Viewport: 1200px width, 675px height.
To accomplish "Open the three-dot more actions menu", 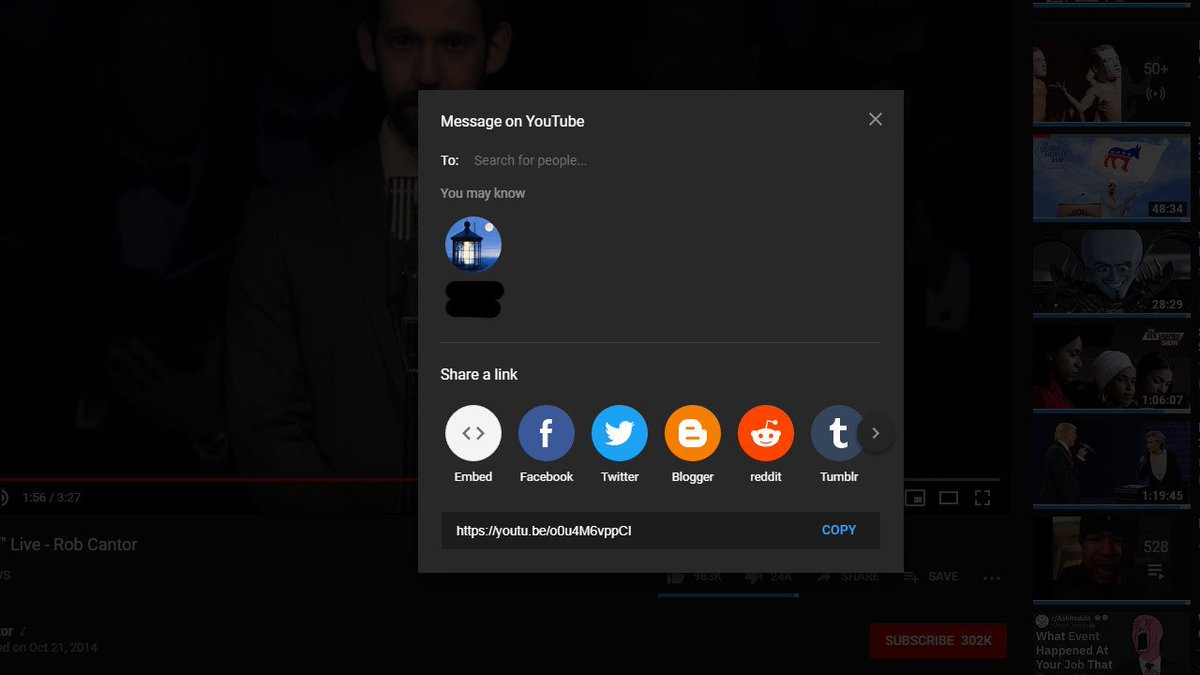I will pos(991,578).
